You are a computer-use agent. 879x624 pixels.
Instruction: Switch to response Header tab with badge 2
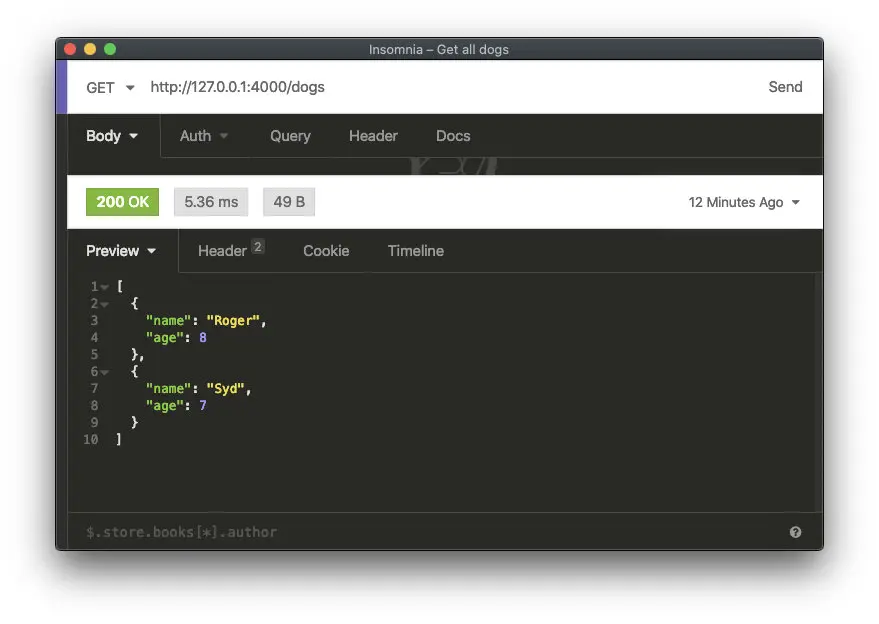pyautogui.click(x=230, y=250)
